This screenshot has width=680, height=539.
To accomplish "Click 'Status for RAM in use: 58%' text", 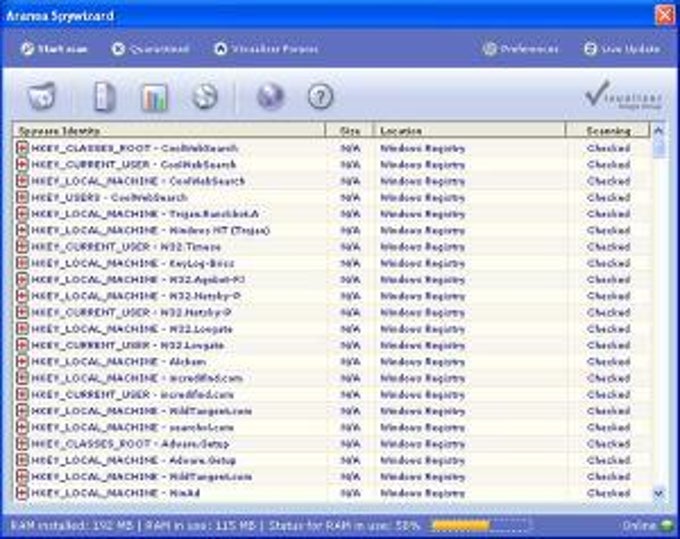I will pos(344,526).
